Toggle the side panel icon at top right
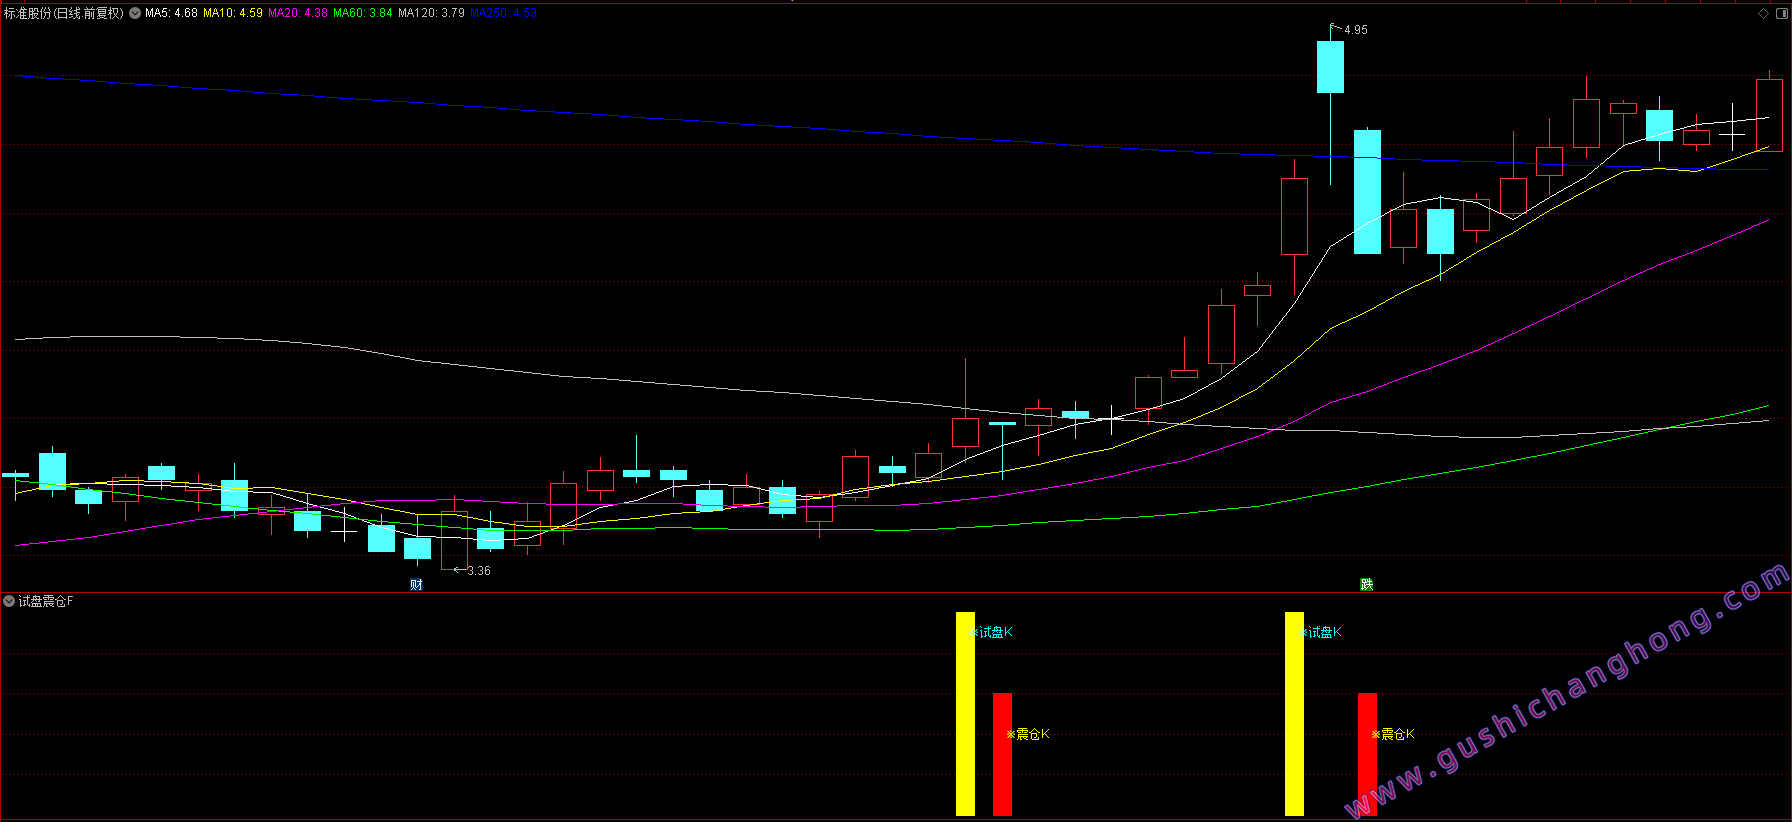Screen dimensions: 1792x822 1781,13
